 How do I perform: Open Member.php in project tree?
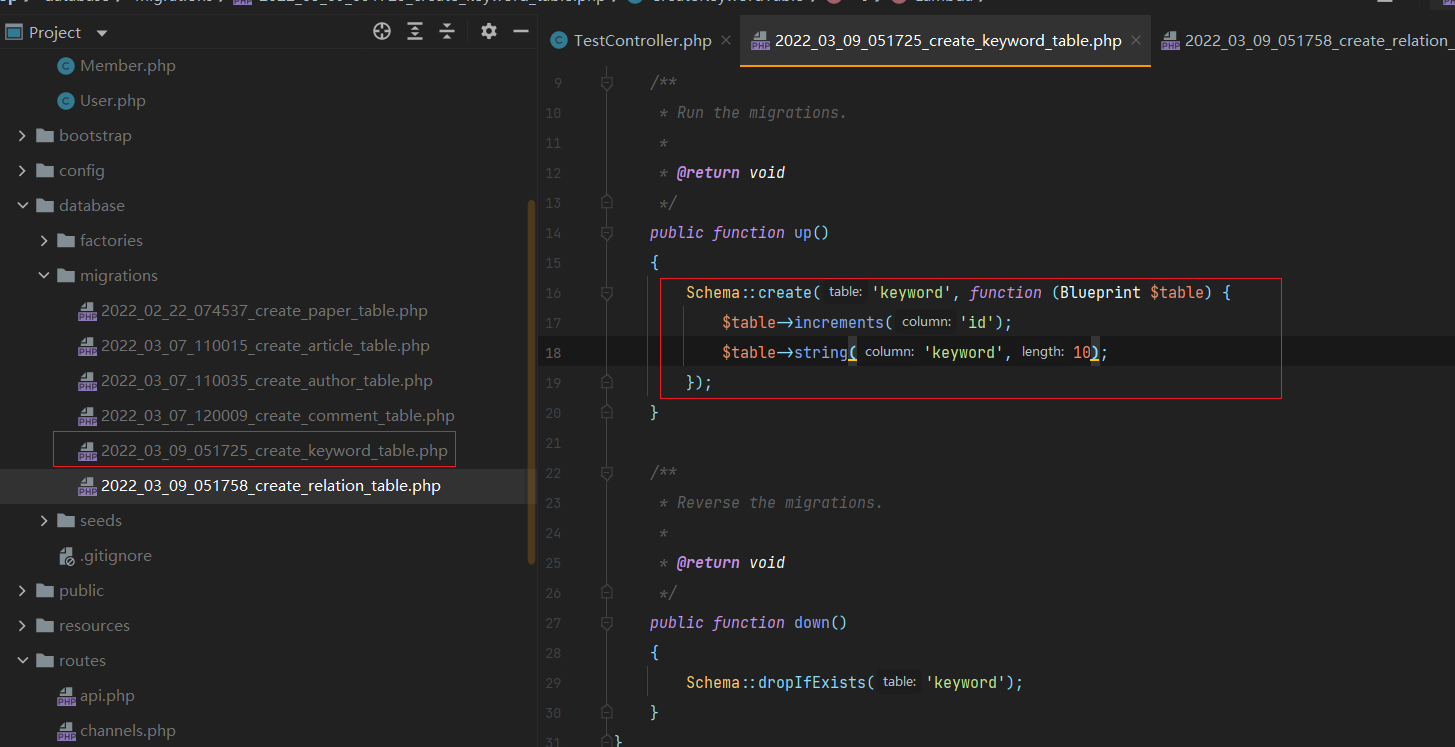(127, 66)
